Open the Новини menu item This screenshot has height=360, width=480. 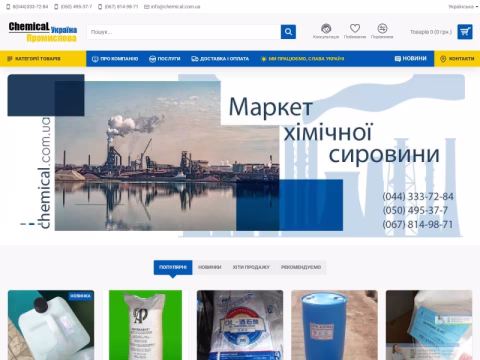click(x=411, y=59)
